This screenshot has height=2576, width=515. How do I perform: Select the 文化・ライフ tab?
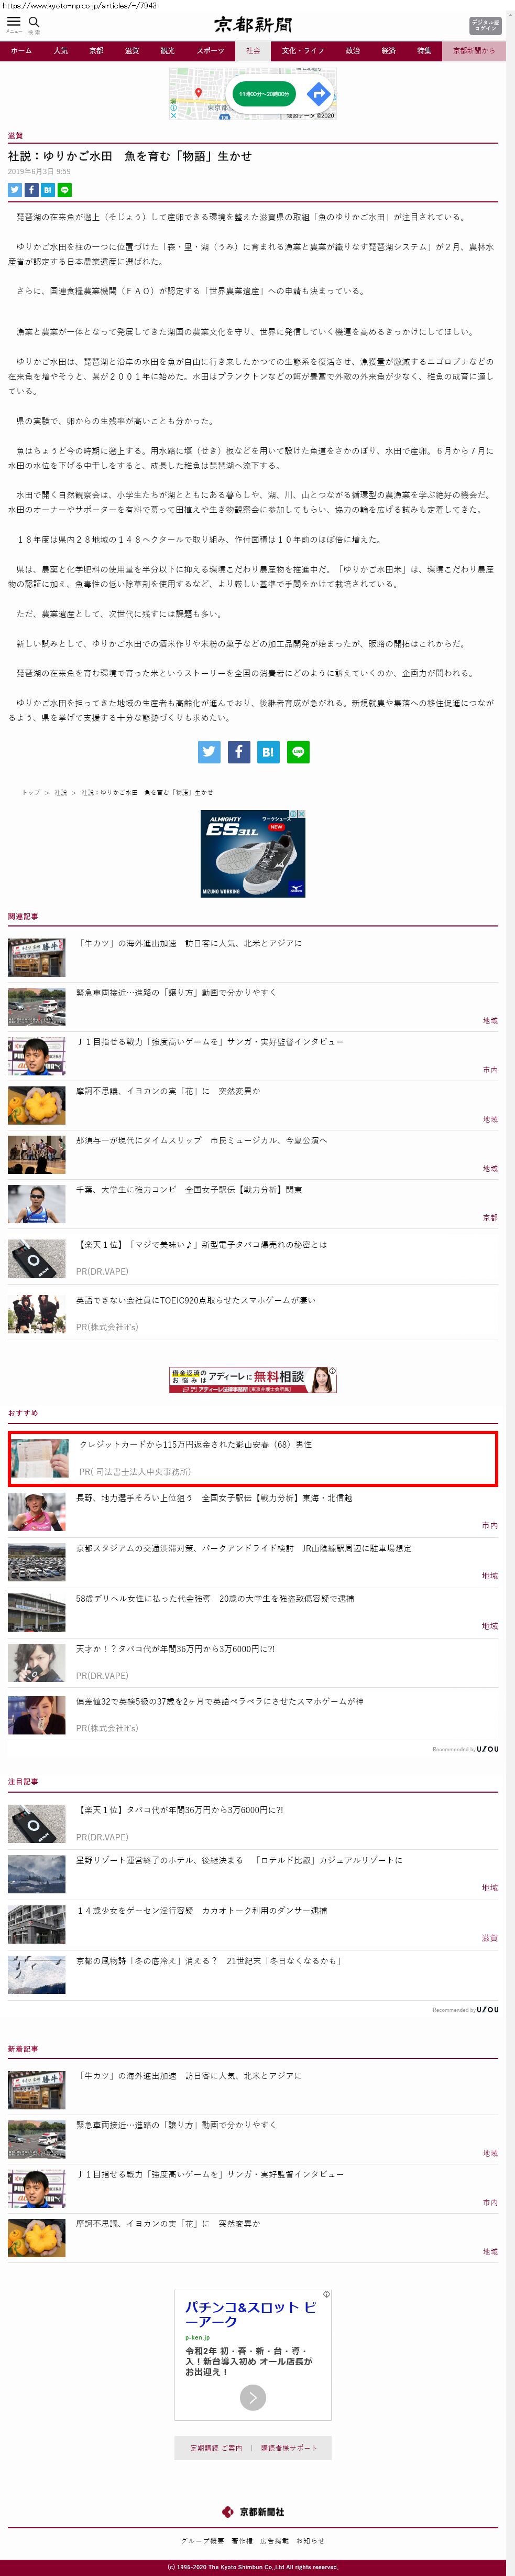coord(302,51)
